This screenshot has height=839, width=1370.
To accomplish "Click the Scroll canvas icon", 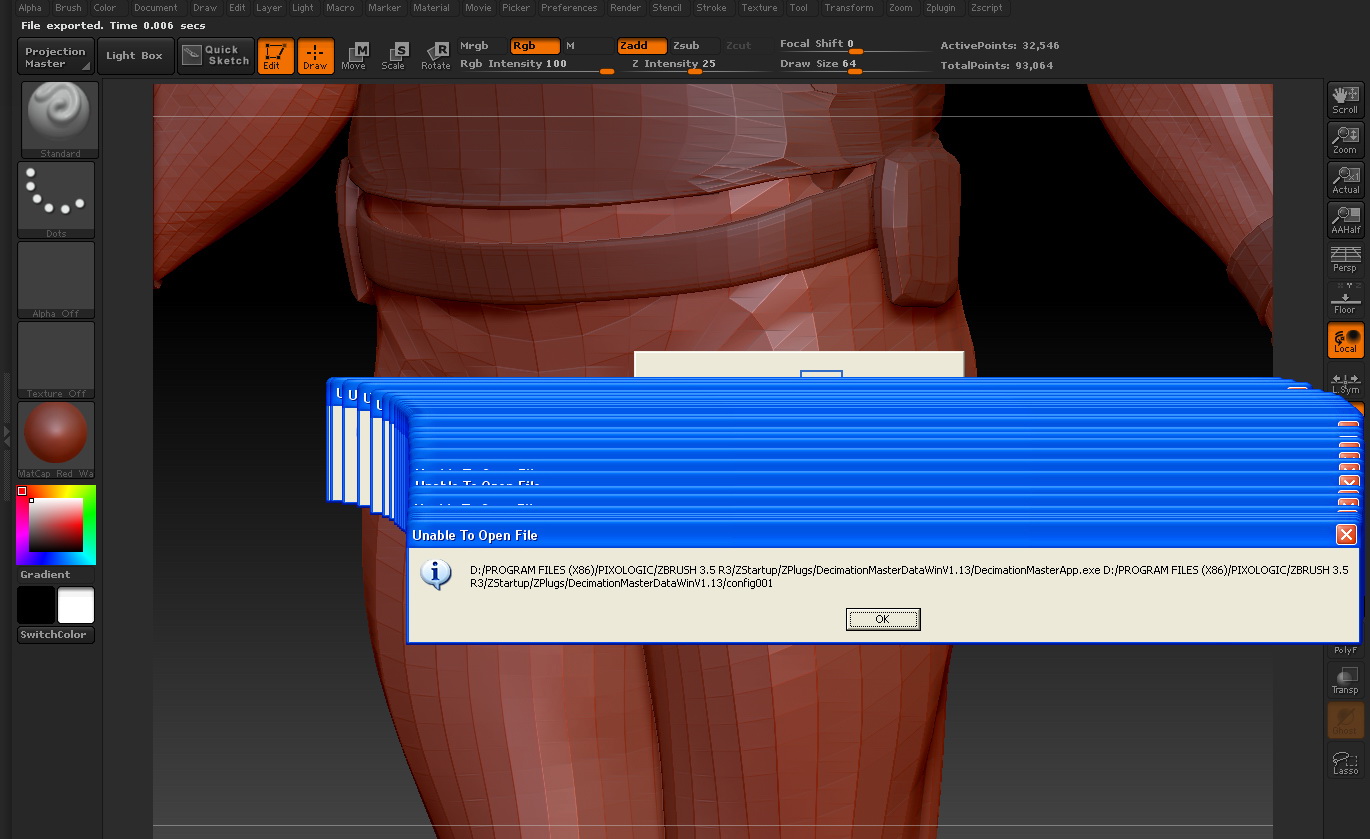I will (1345, 99).
